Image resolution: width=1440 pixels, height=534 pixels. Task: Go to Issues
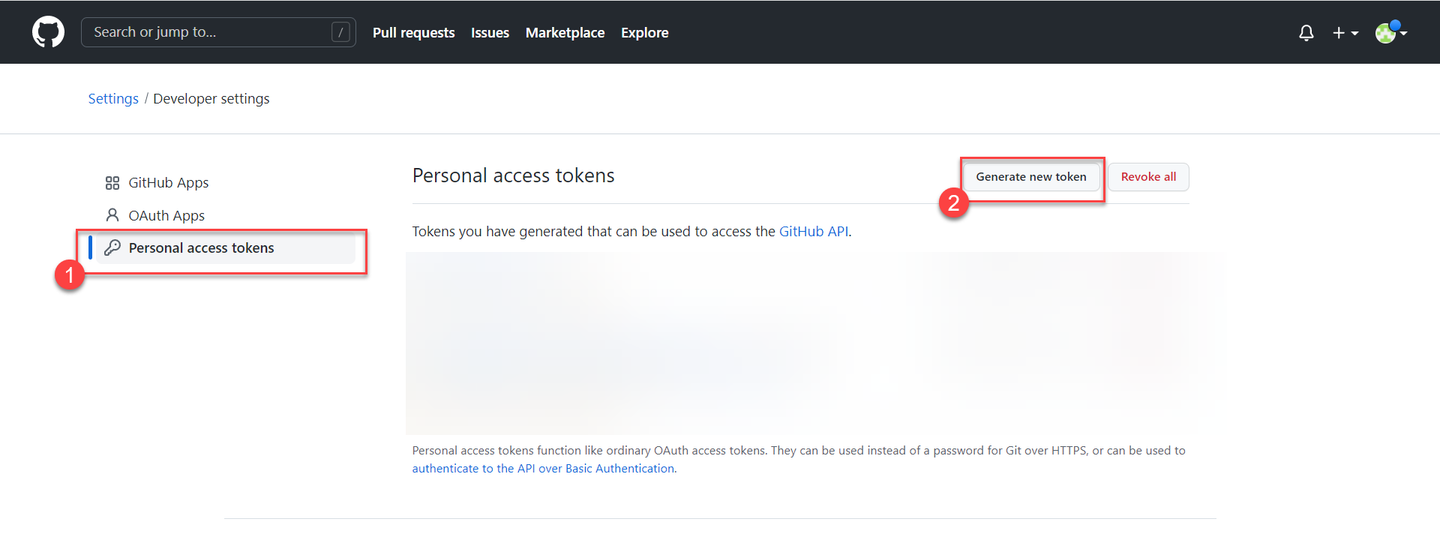(490, 33)
